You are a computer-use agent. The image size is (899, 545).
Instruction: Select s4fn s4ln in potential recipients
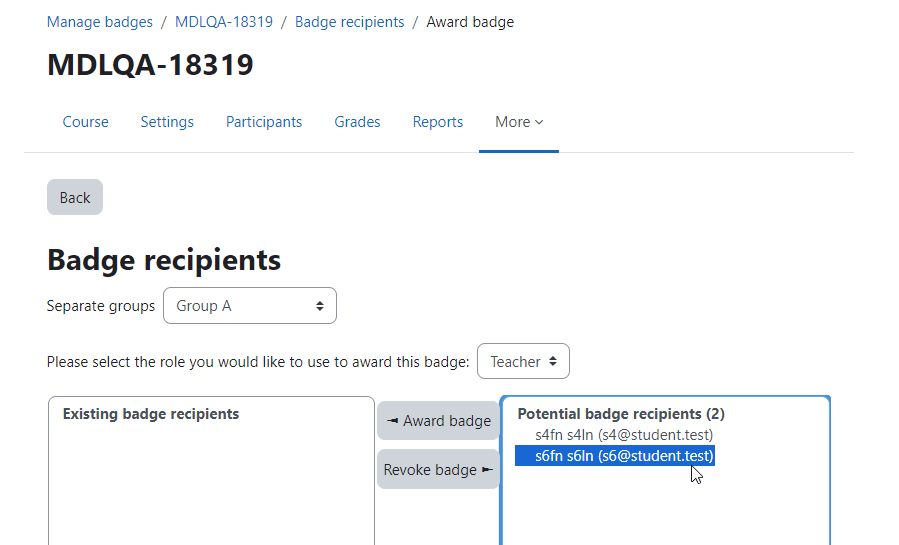(624, 435)
